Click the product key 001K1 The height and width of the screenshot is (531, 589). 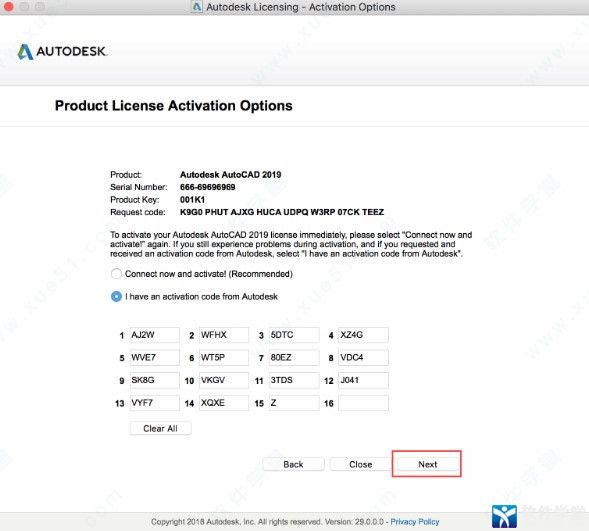click(x=192, y=199)
